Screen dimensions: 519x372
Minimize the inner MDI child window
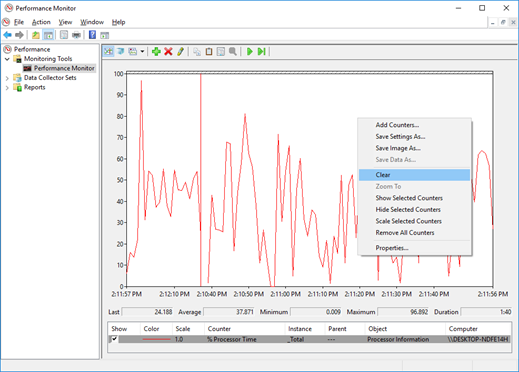[492, 22]
